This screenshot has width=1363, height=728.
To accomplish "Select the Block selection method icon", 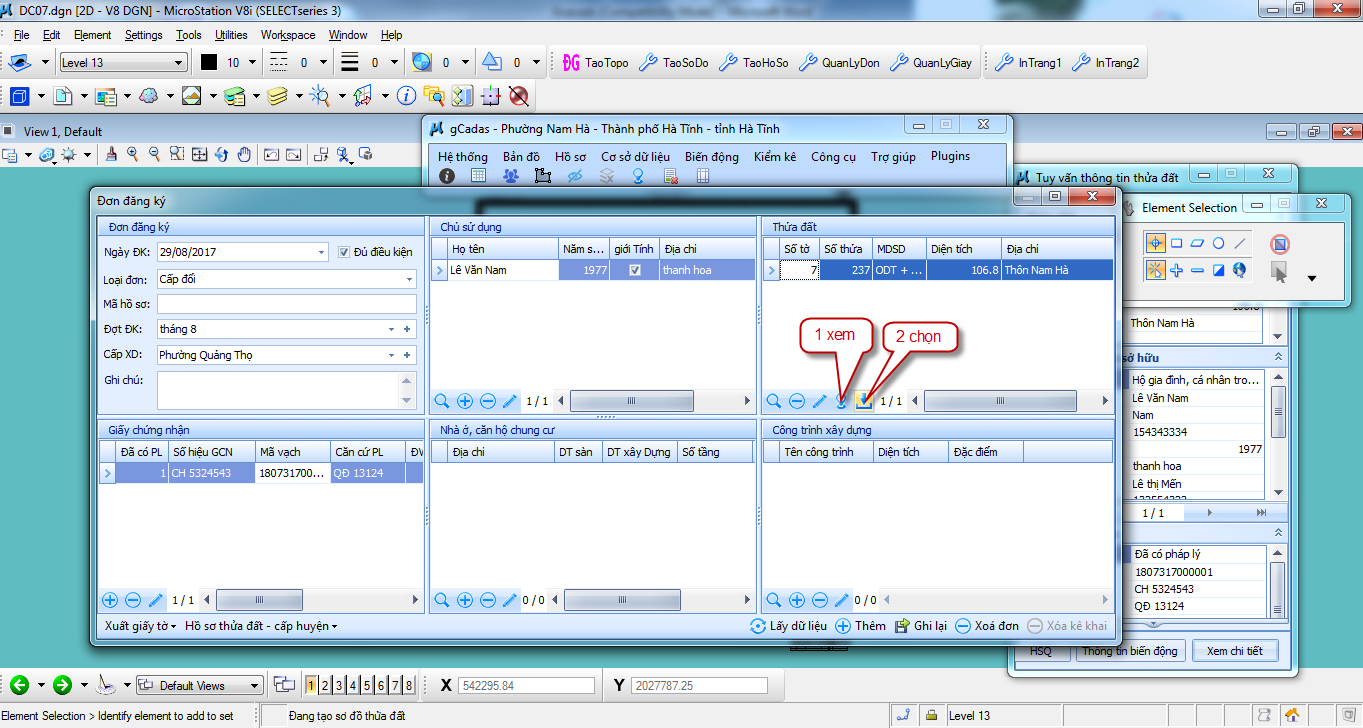I will coord(1176,243).
